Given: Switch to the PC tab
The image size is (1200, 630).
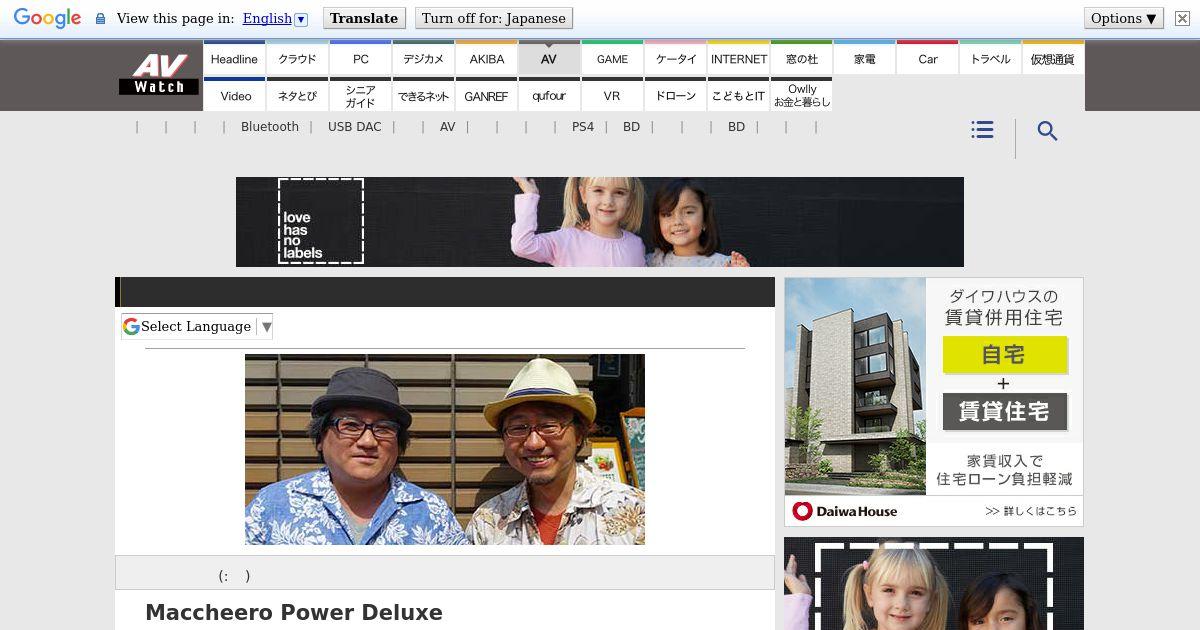Looking at the screenshot, I should pyautogui.click(x=360, y=58).
